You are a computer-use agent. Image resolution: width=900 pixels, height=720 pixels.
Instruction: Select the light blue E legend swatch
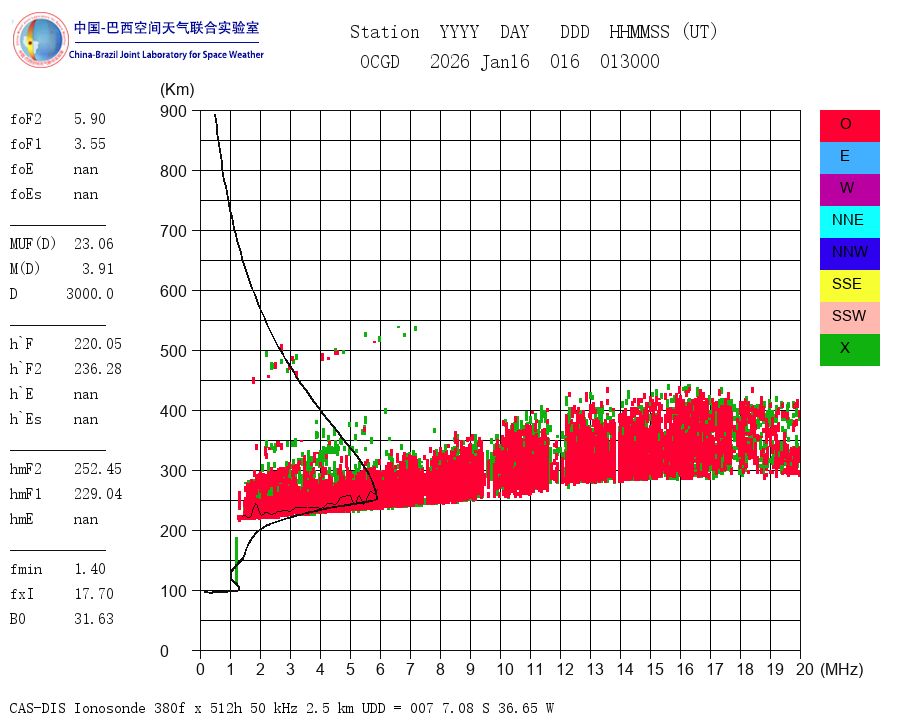(849, 158)
